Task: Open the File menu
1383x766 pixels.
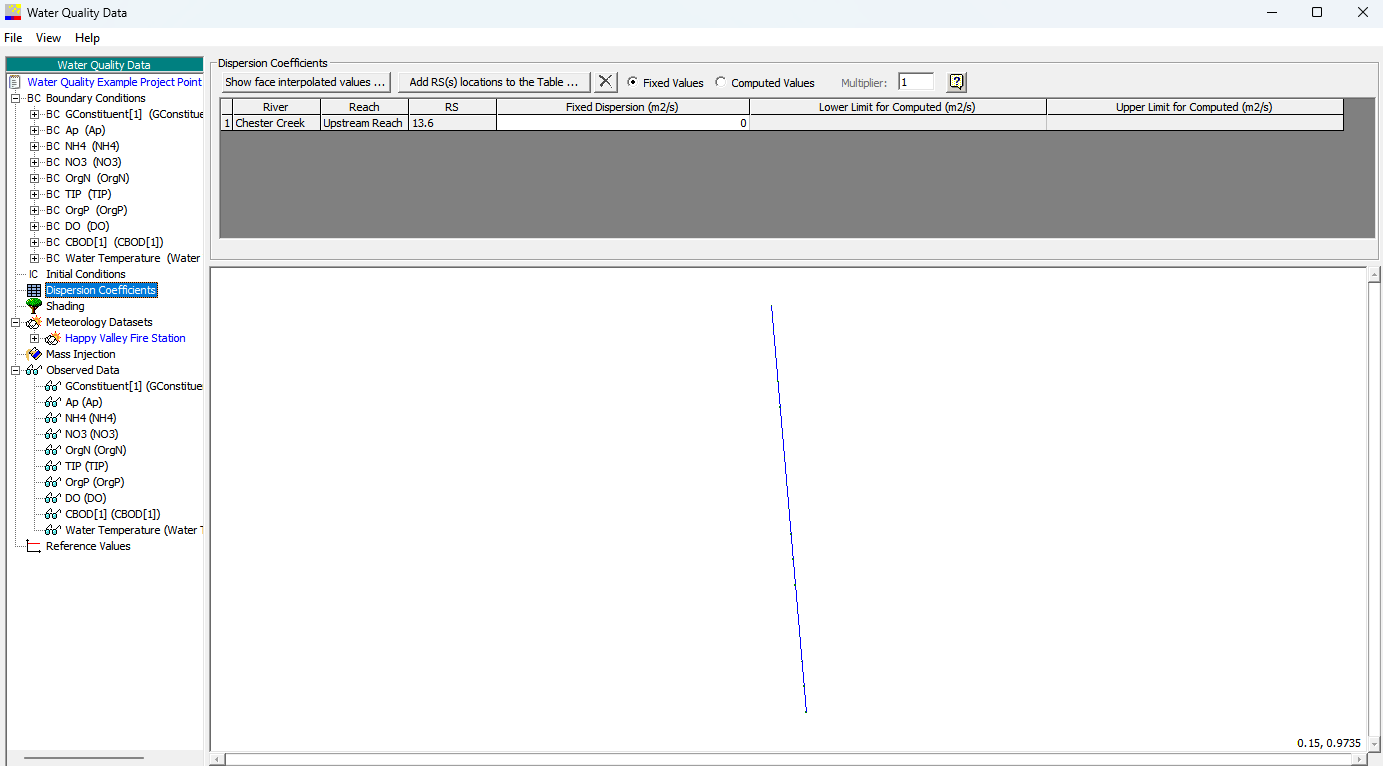Action: (x=13, y=38)
